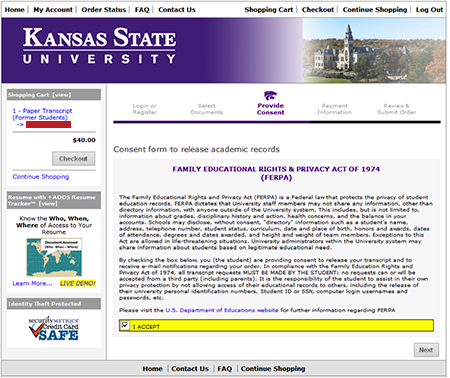450x378 pixels.
Task: Click the Kansas State University logo
Action: pyautogui.click(x=99, y=45)
